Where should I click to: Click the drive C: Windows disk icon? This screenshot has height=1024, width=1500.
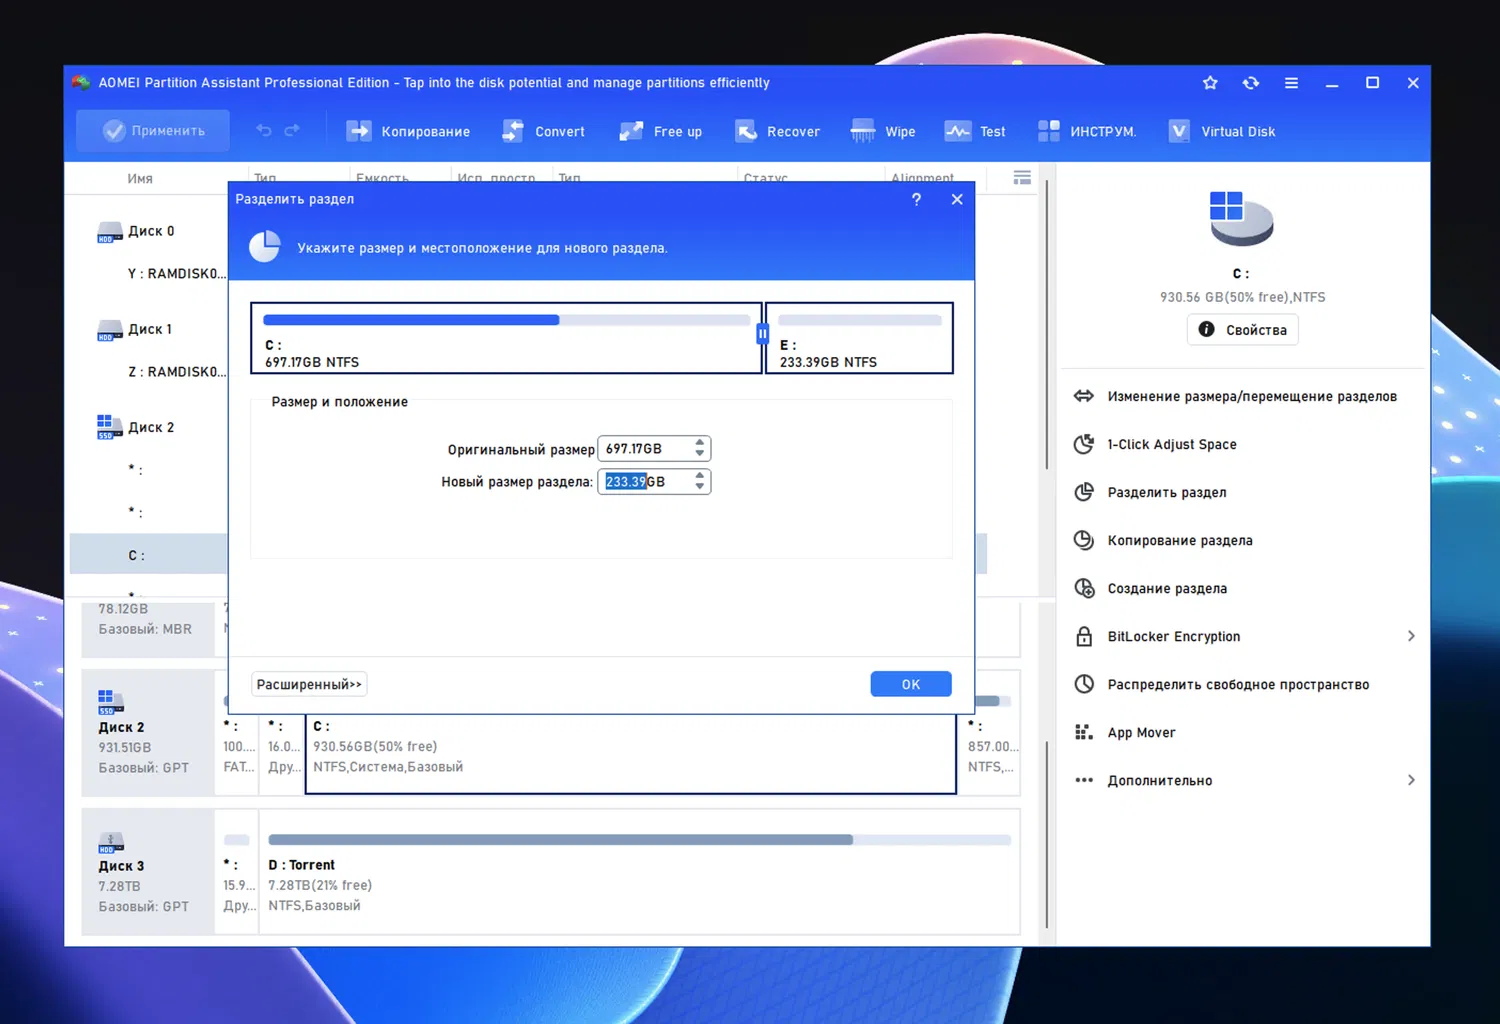[1241, 218]
